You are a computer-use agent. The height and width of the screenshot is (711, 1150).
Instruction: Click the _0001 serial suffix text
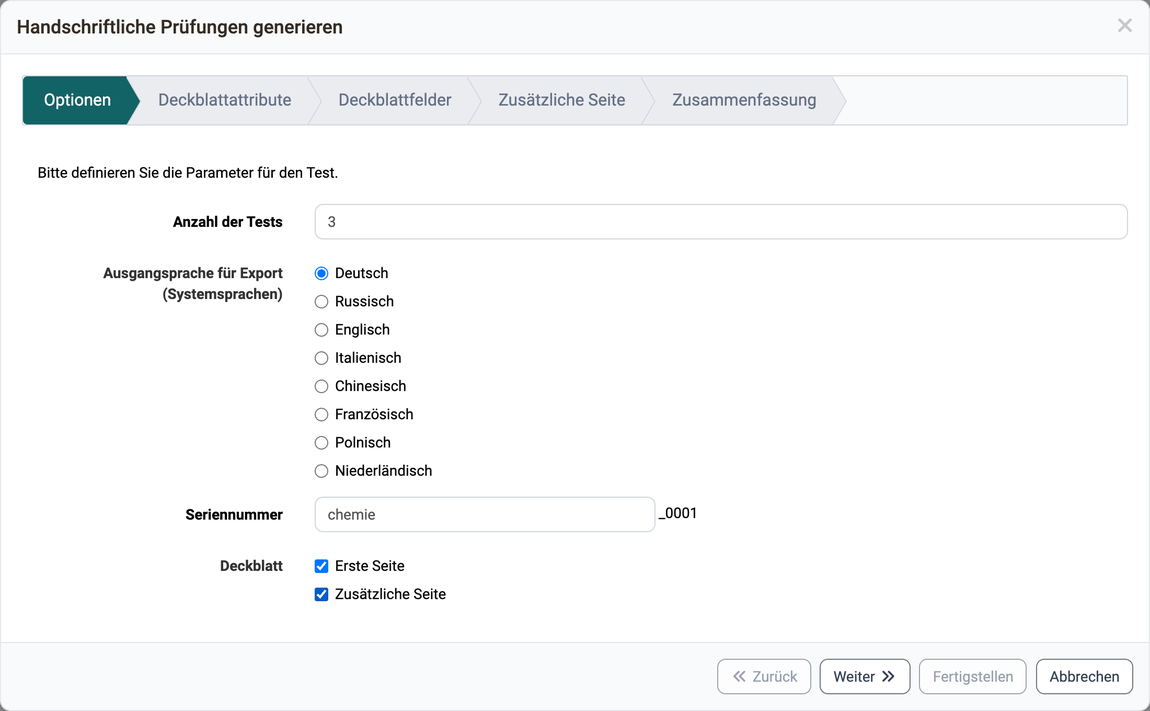pos(678,514)
